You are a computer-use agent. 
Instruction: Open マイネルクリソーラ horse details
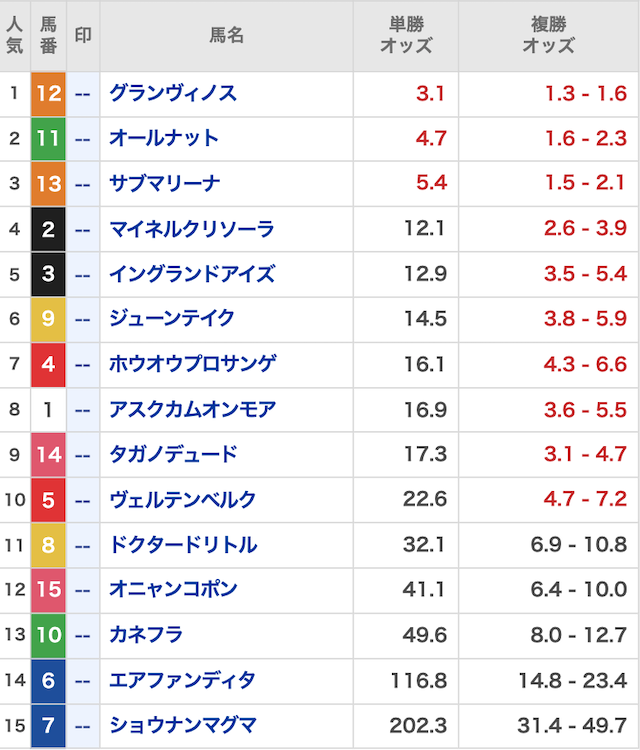point(191,229)
